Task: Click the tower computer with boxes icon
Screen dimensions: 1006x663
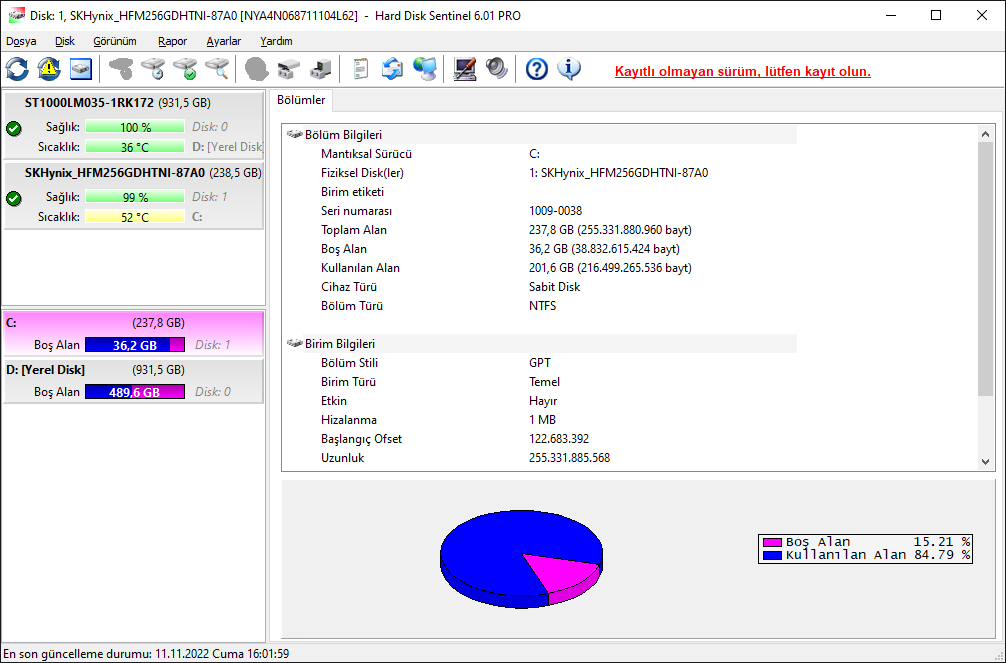Action: [x=320, y=69]
